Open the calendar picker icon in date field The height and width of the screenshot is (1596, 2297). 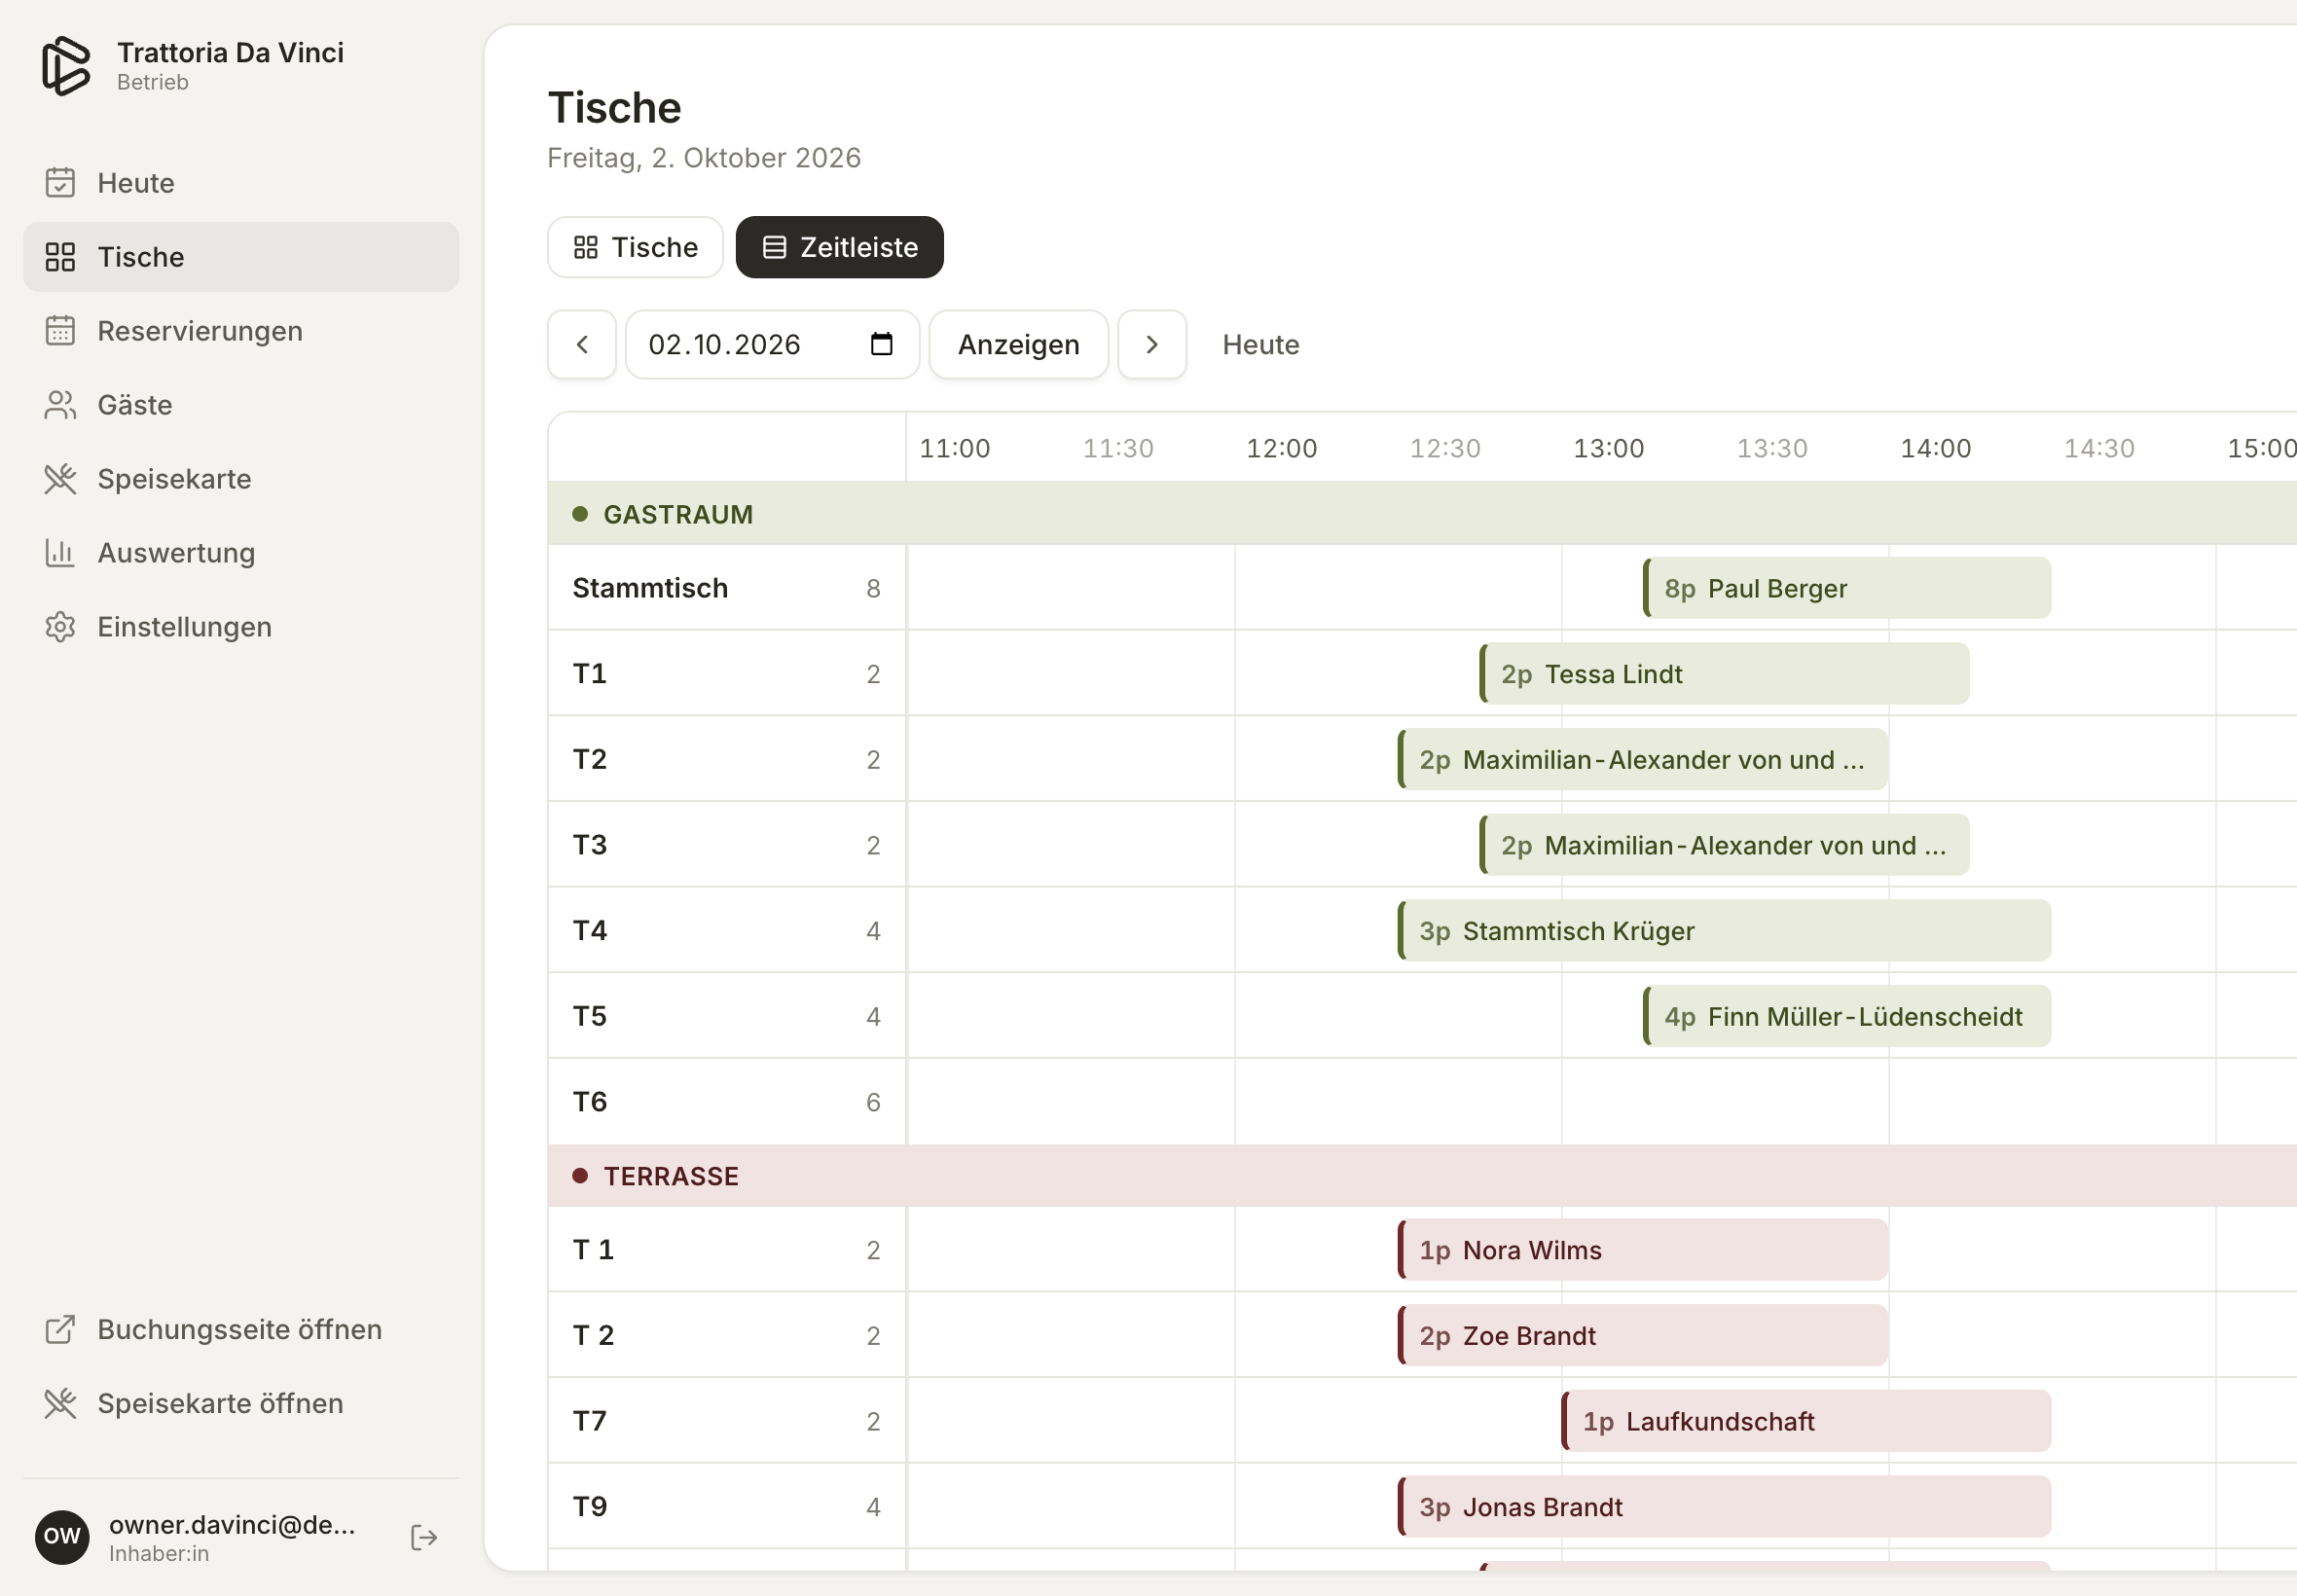click(x=881, y=344)
